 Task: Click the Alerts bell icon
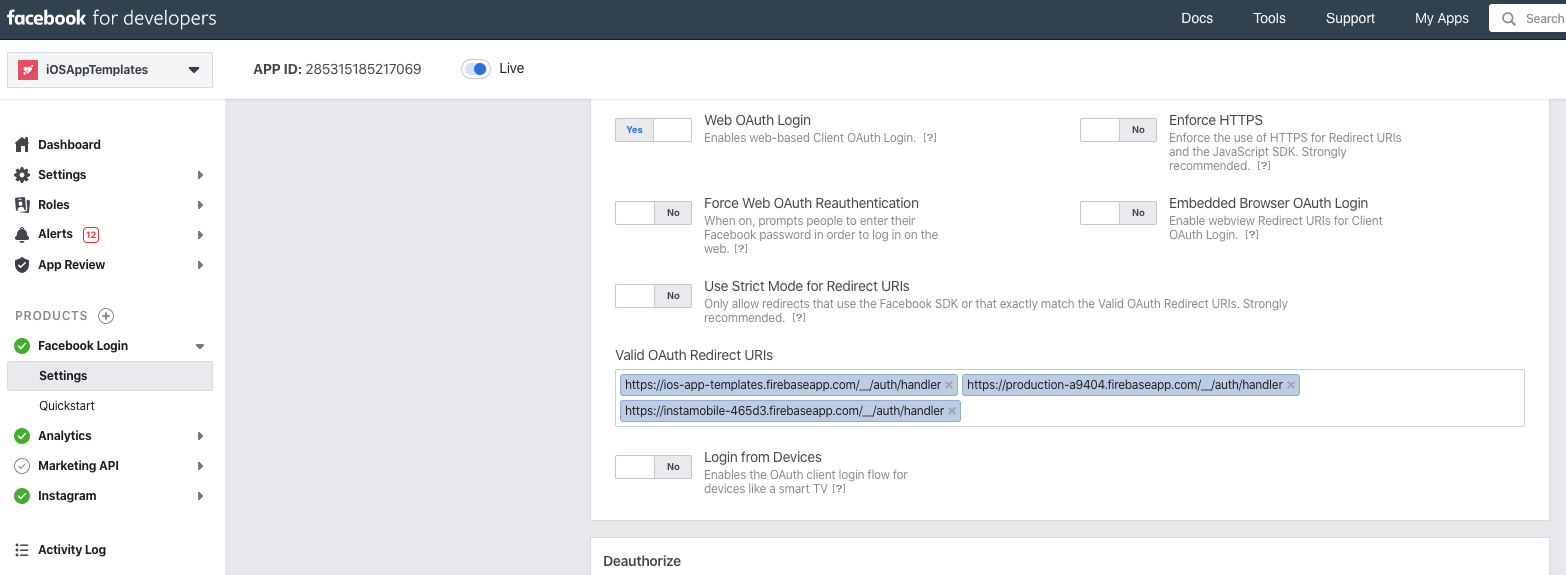(22, 235)
